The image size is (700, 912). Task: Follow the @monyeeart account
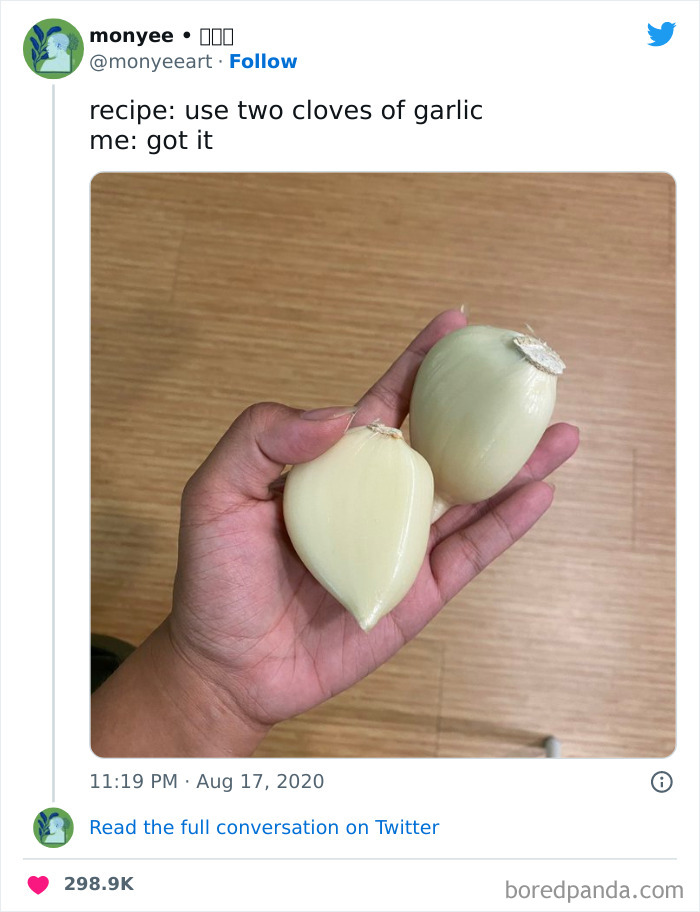point(263,61)
